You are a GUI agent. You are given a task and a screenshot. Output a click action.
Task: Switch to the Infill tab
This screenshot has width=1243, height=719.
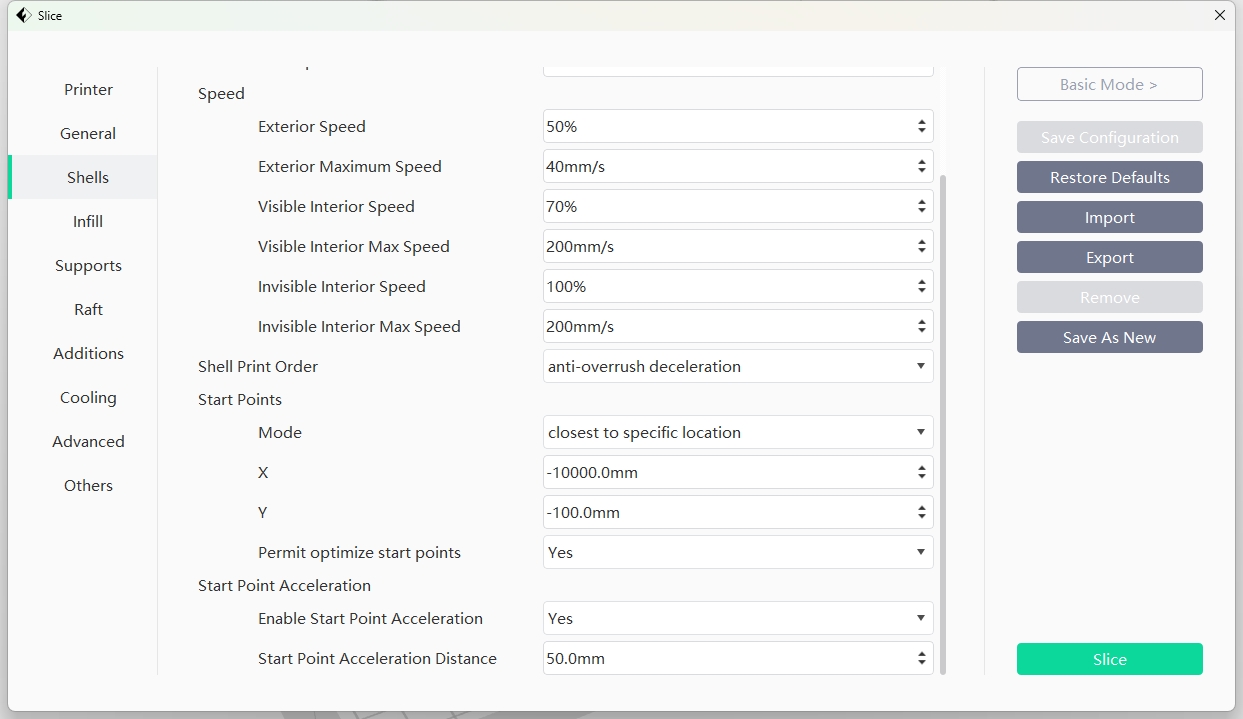88,221
